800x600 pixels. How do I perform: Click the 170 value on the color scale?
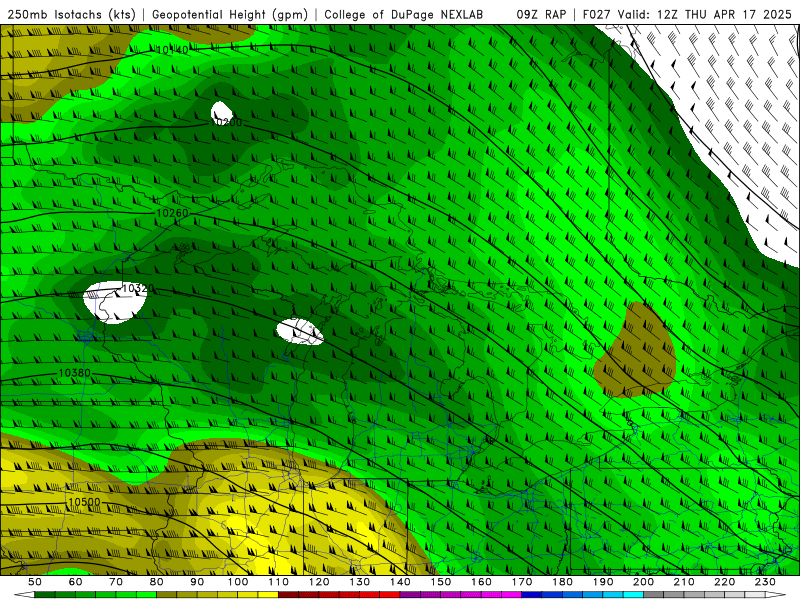point(522,582)
